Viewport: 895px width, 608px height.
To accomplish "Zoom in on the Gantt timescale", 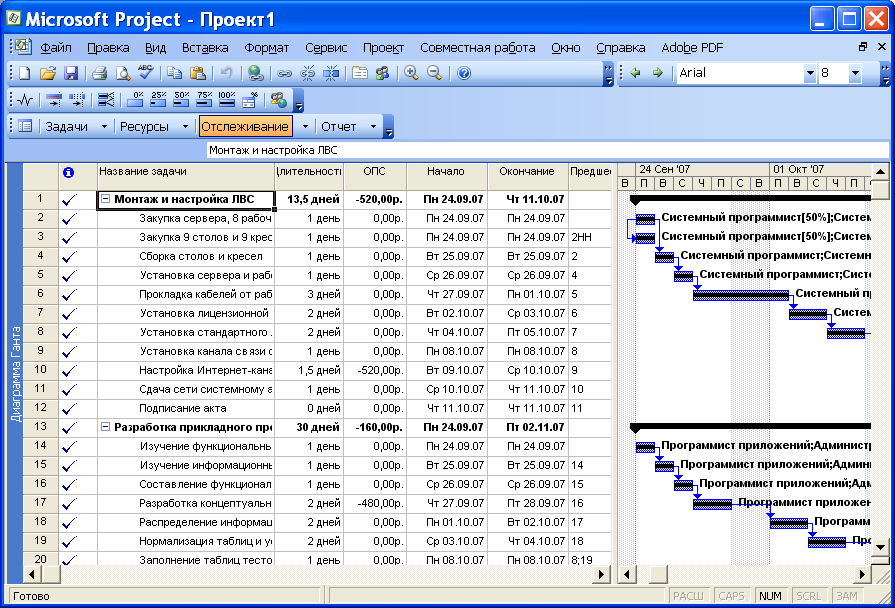I will [x=411, y=73].
